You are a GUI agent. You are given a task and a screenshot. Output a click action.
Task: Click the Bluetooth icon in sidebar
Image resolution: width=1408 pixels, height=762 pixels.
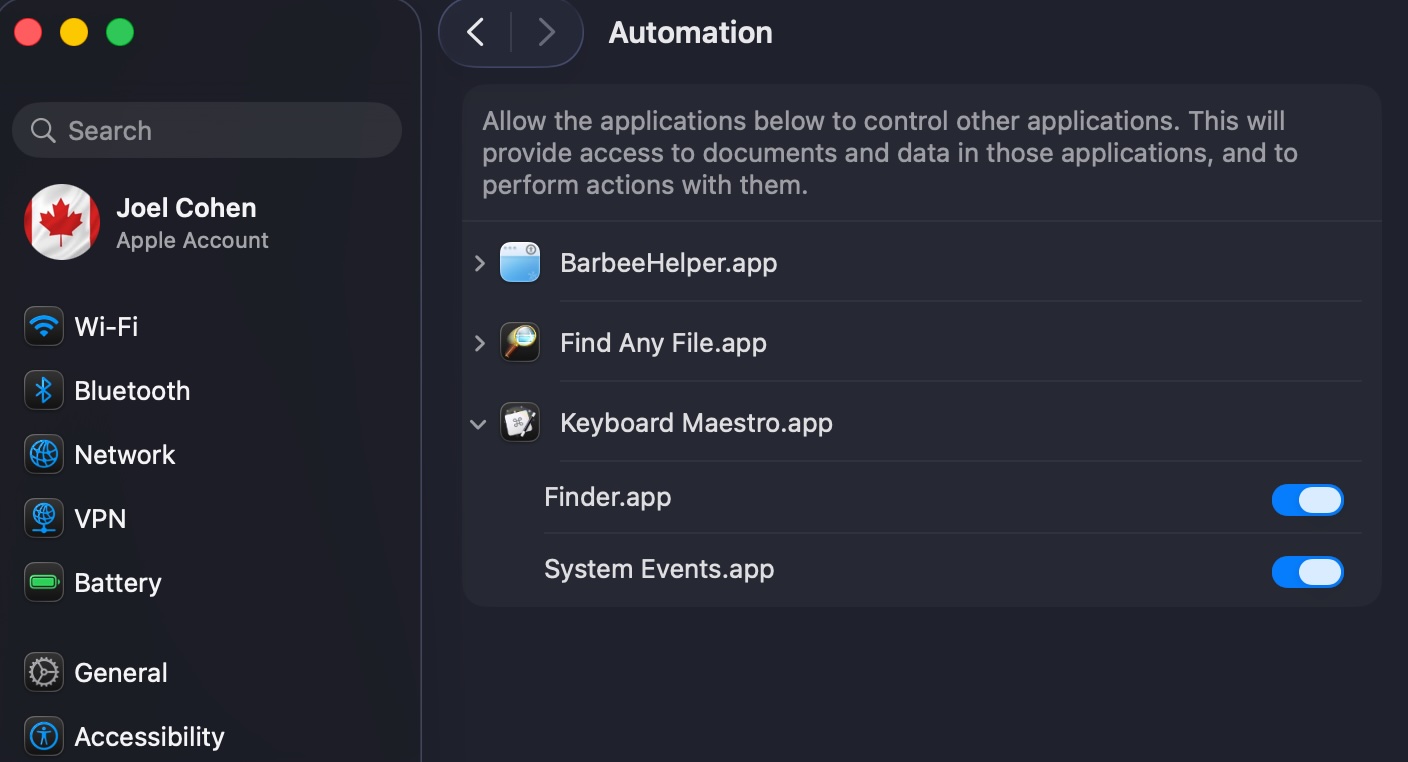(44, 390)
